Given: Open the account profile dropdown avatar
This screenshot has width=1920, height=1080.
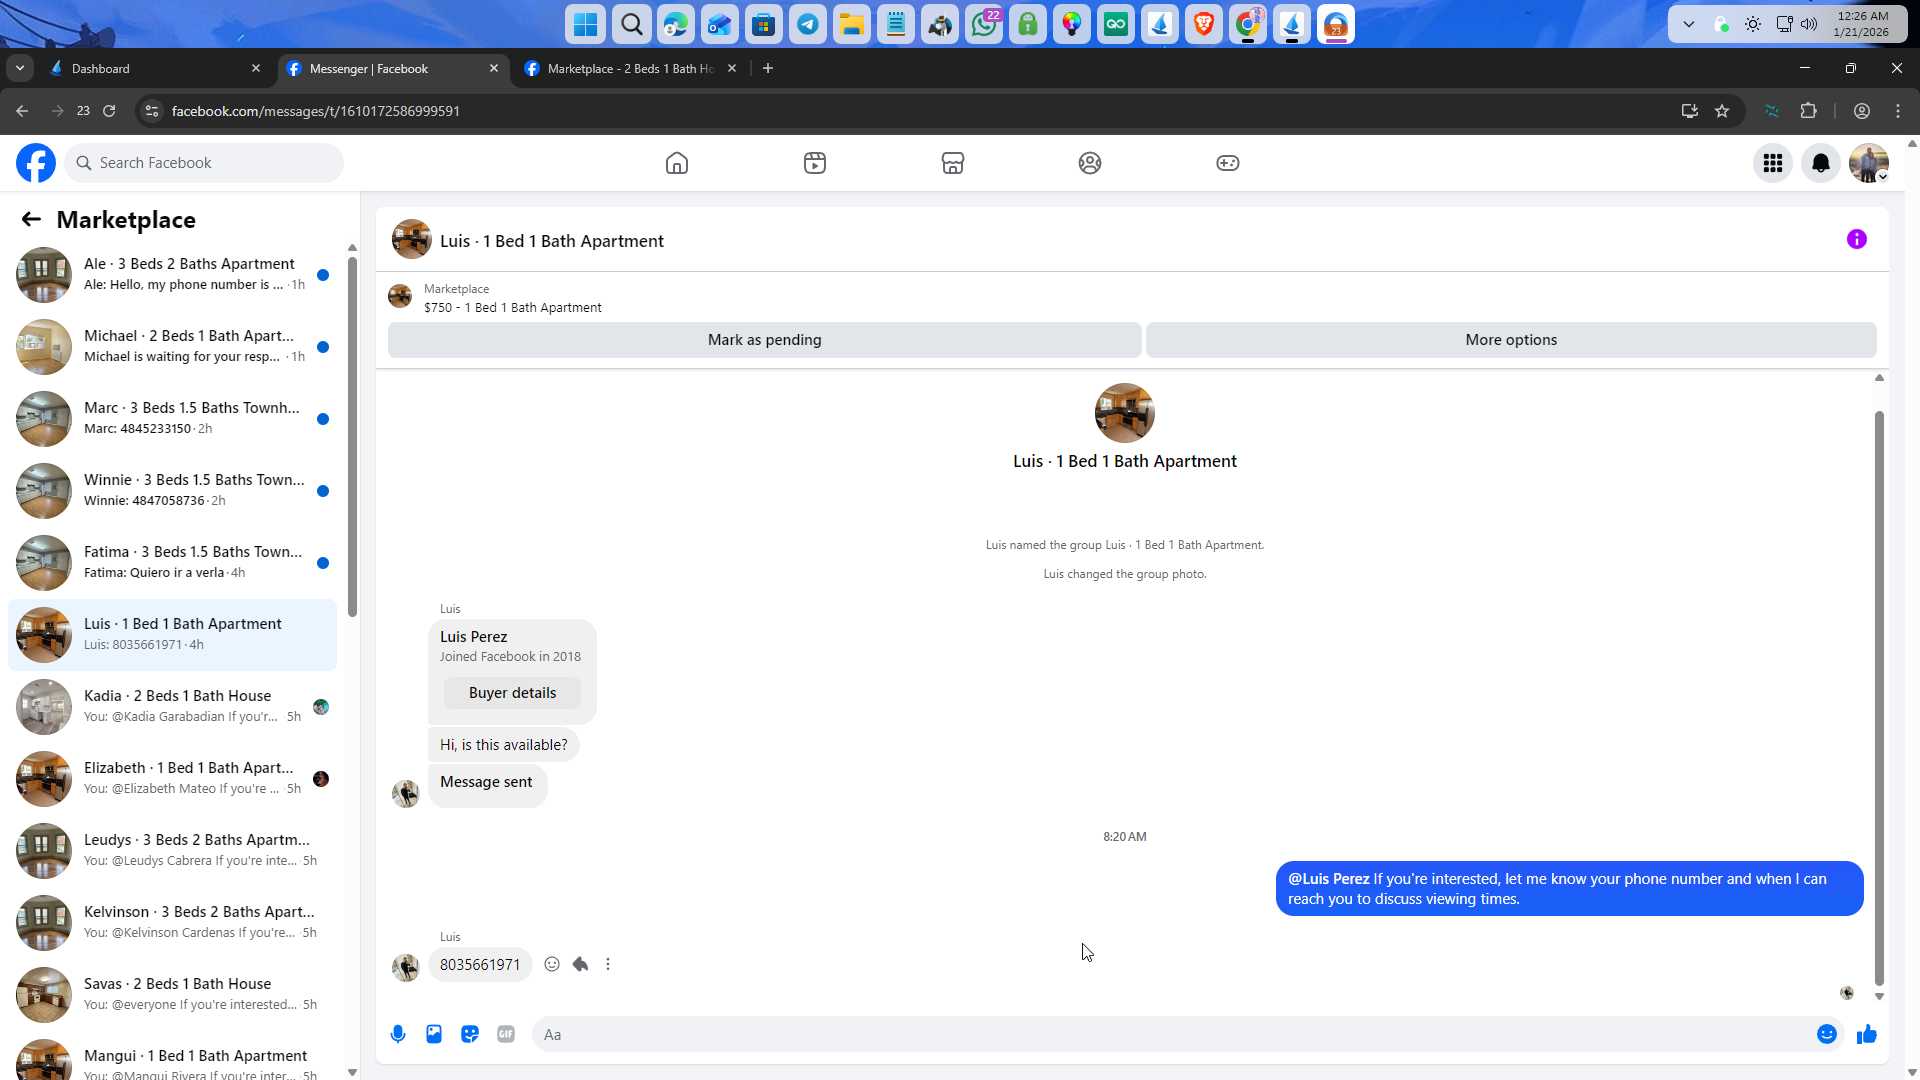Looking at the screenshot, I should [1869, 163].
